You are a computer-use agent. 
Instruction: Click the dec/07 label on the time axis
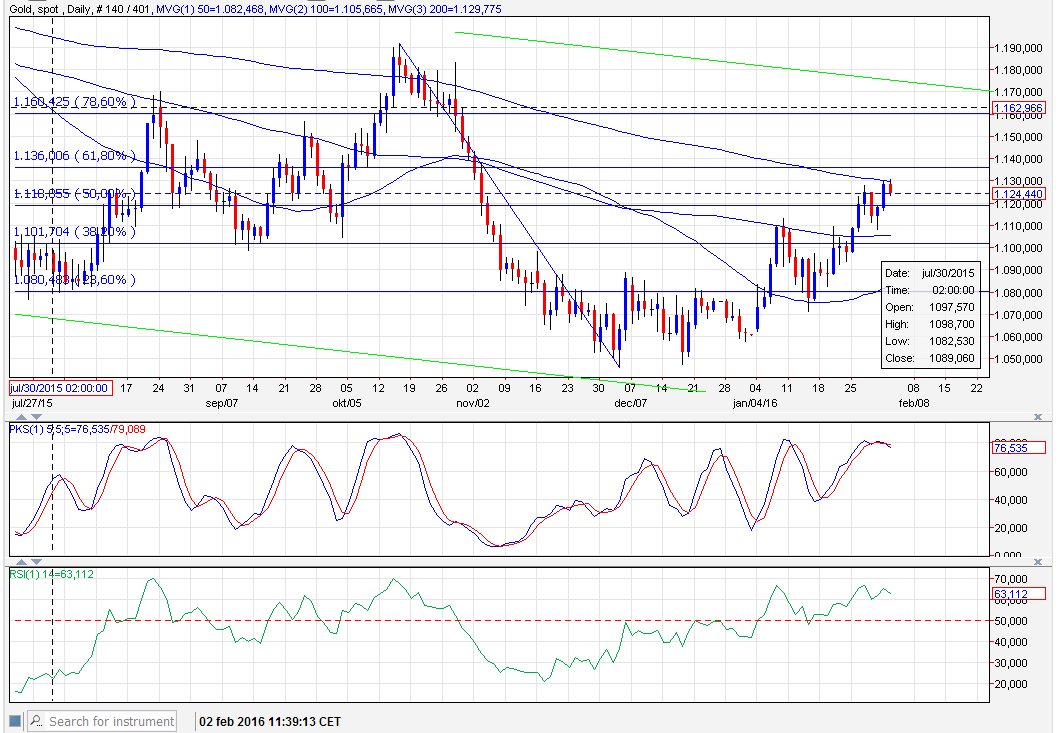click(x=631, y=403)
